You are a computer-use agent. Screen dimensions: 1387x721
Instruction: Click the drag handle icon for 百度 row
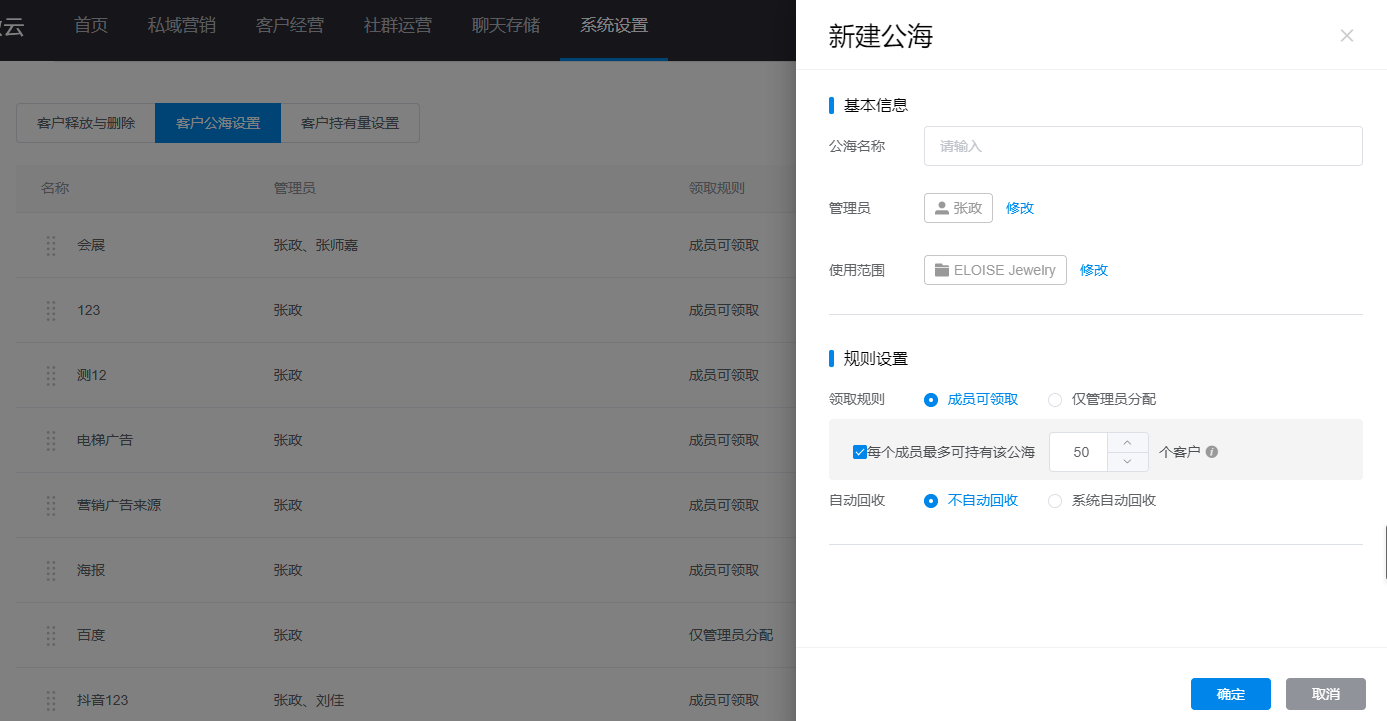point(51,635)
